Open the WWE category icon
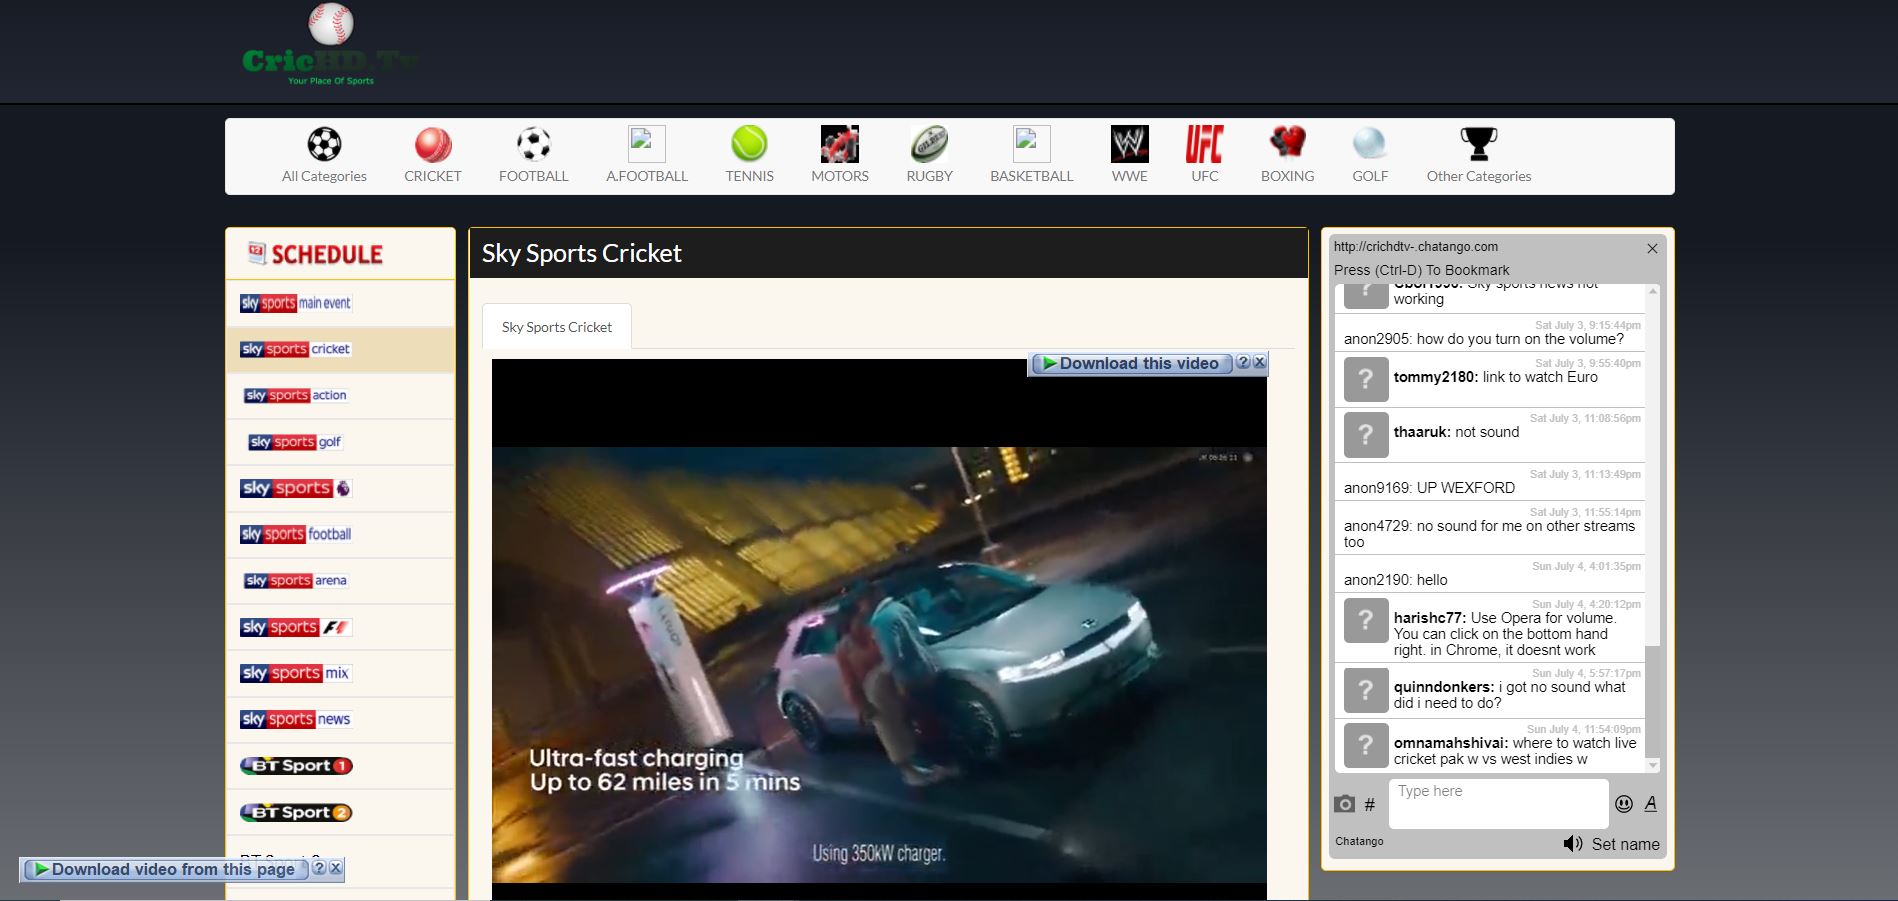This screenshot has height=901, width=1898. click(x=1129, y=146)
